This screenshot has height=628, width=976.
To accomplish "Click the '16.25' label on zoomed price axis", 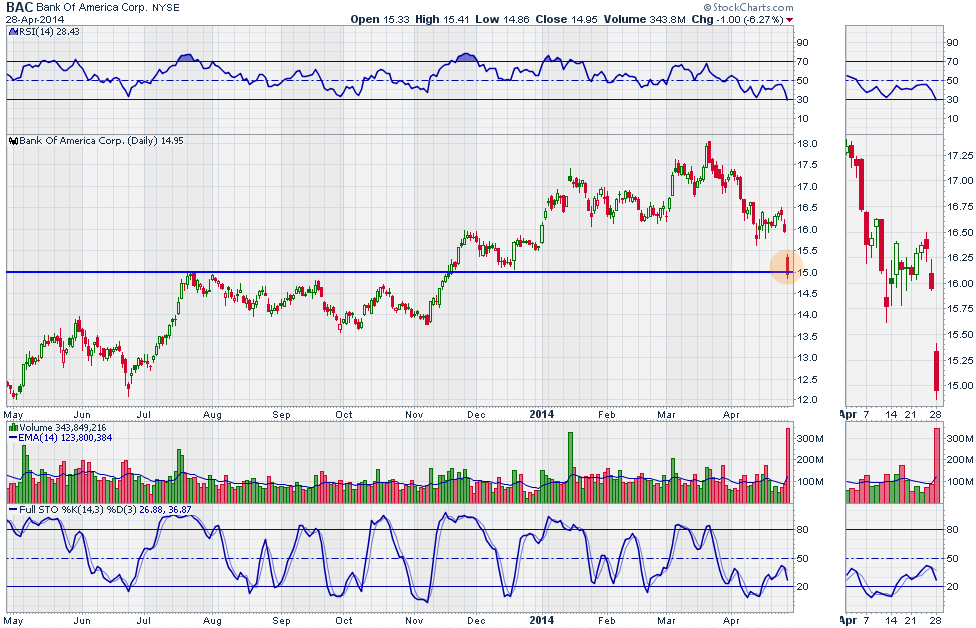I will (960, 258).
